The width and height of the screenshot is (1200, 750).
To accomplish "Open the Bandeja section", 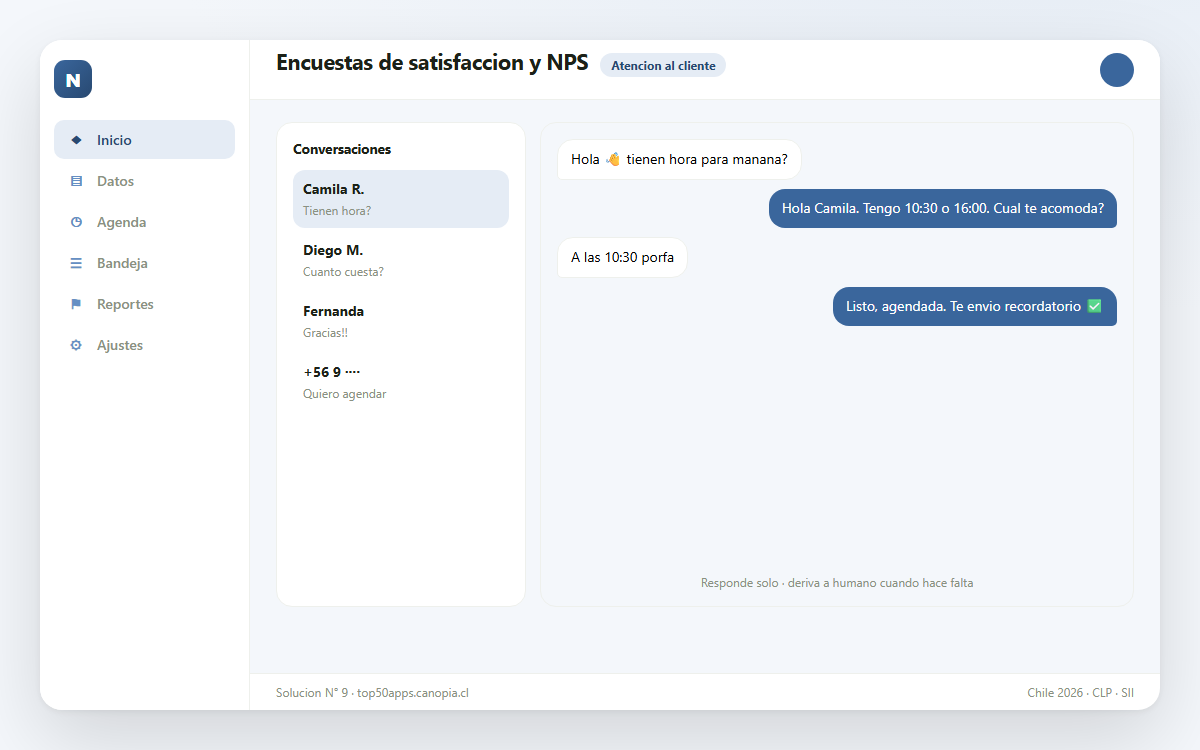I will coord(144,263).
